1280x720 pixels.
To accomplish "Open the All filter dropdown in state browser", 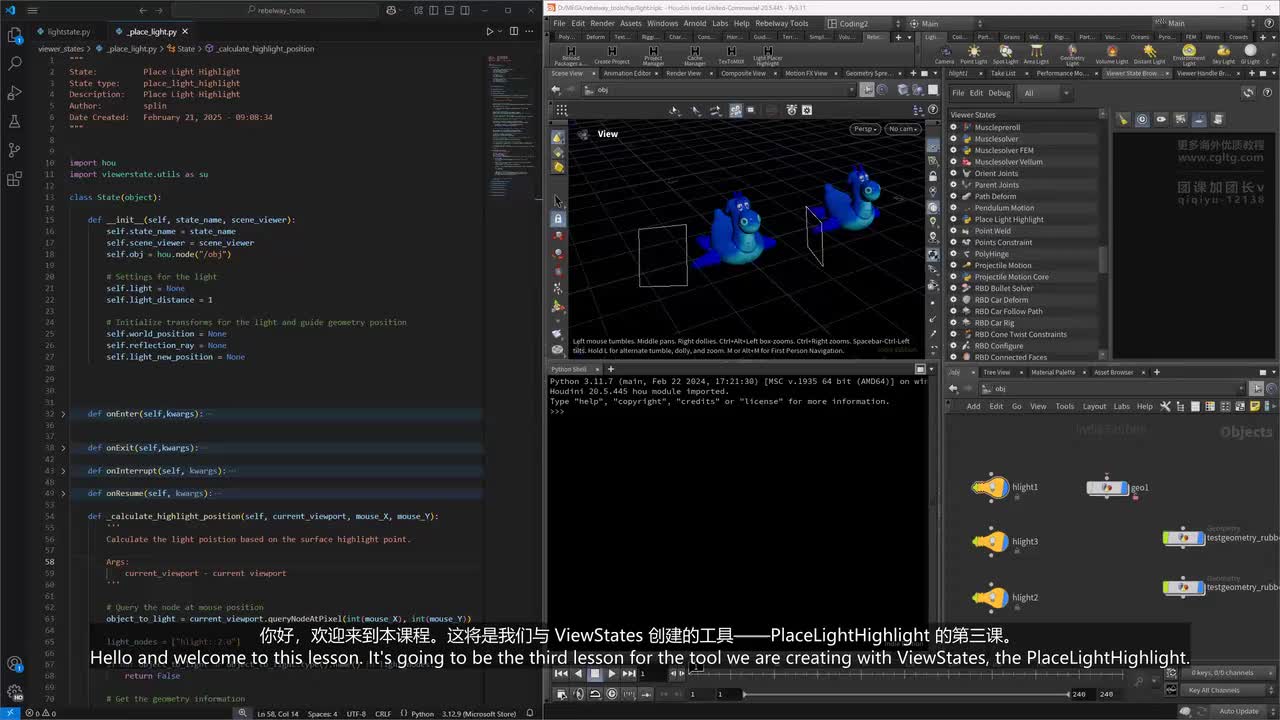I will click(x=1045, y=93).
